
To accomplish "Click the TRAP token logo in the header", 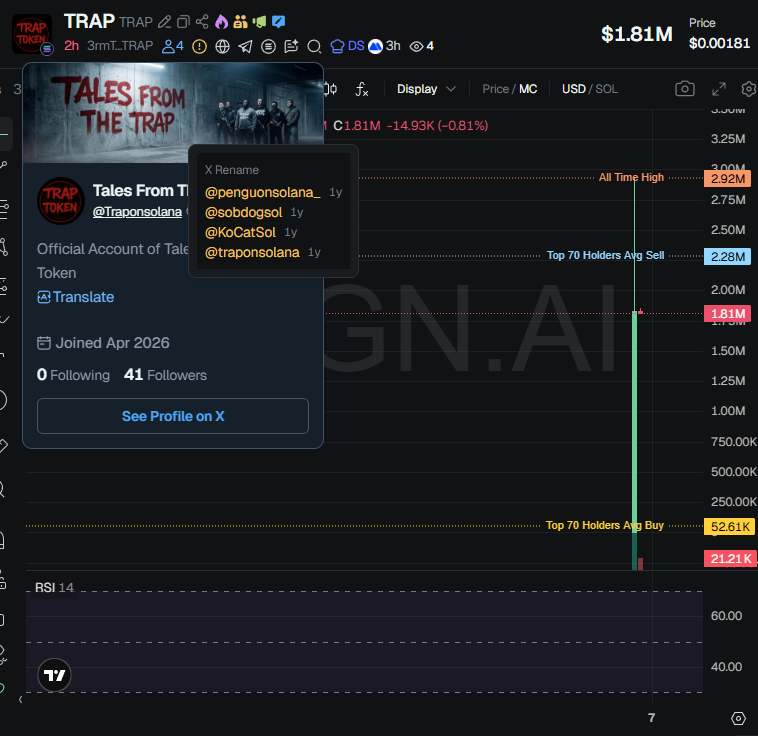I will 32,34.
